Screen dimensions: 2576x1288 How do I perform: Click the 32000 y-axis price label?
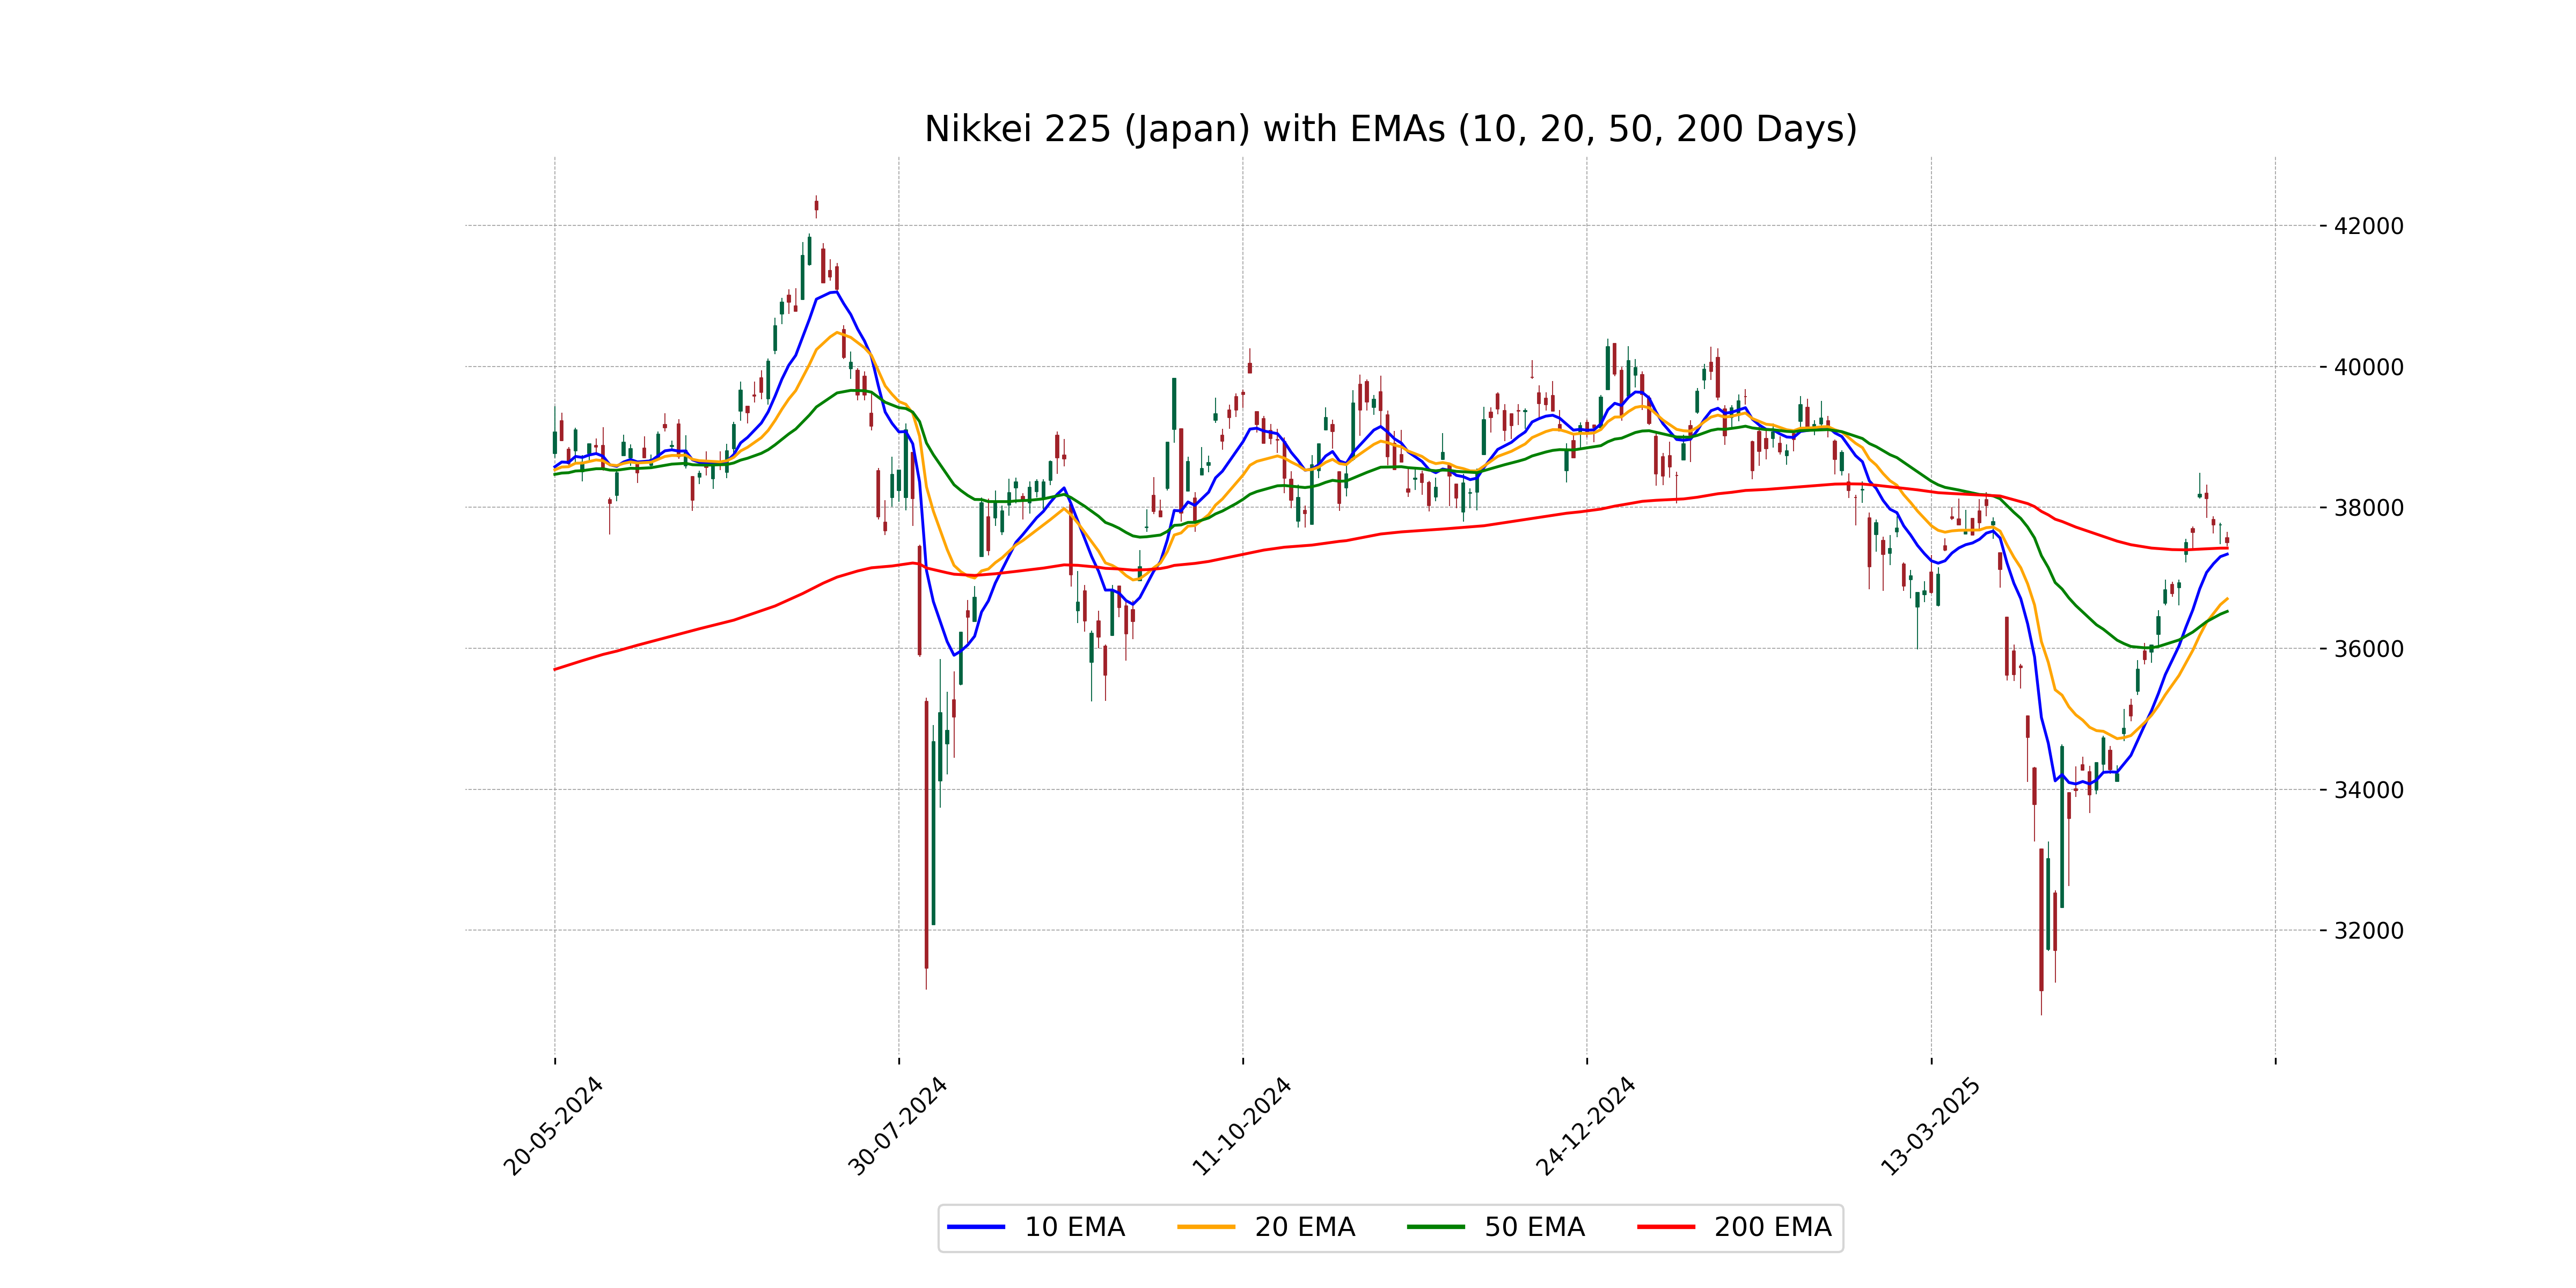pyautogui.click(x=2367, y=931)
